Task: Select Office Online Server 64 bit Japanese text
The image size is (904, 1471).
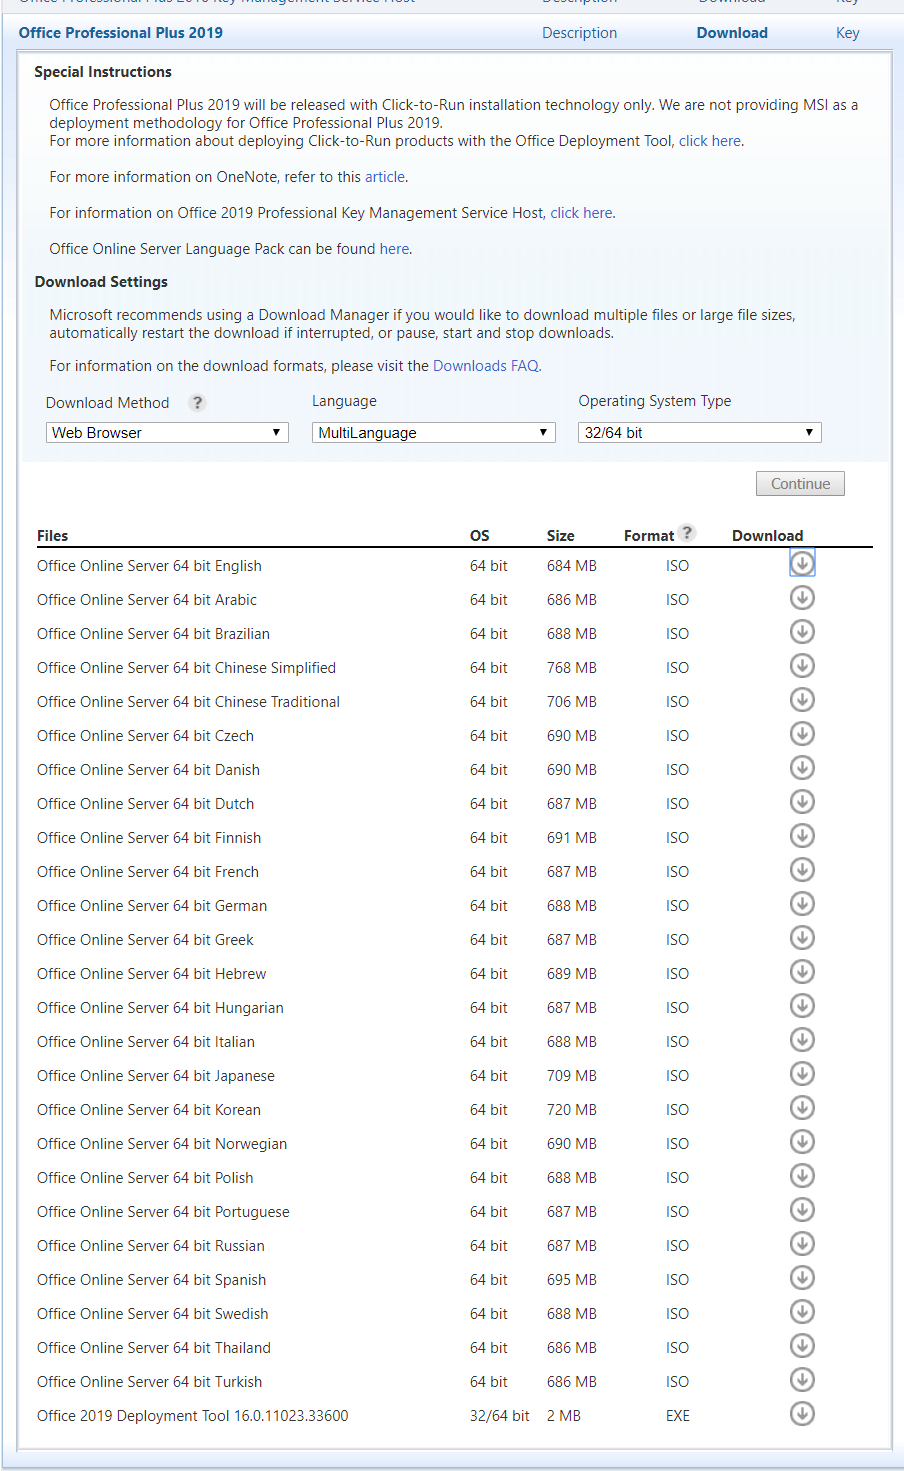Action: point(156,1076)
